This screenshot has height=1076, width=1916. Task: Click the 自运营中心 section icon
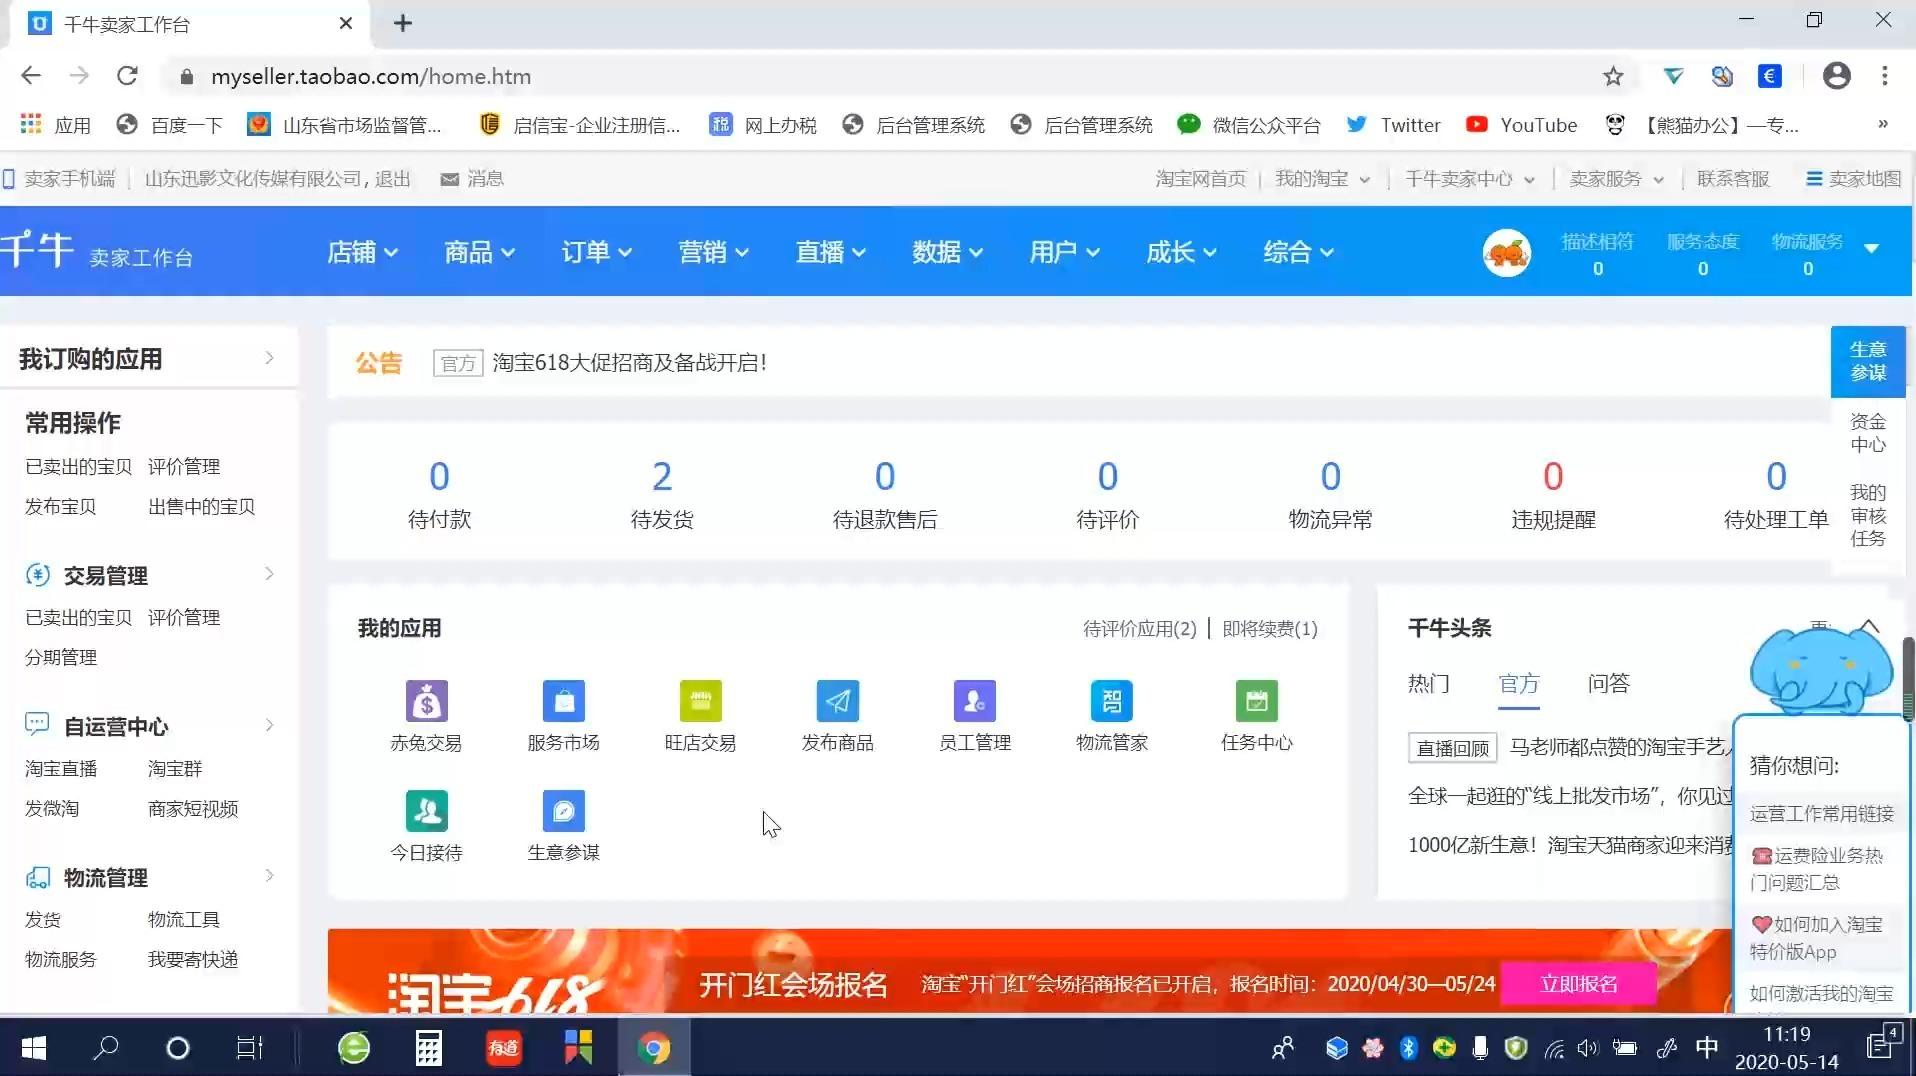coord(38,724)
